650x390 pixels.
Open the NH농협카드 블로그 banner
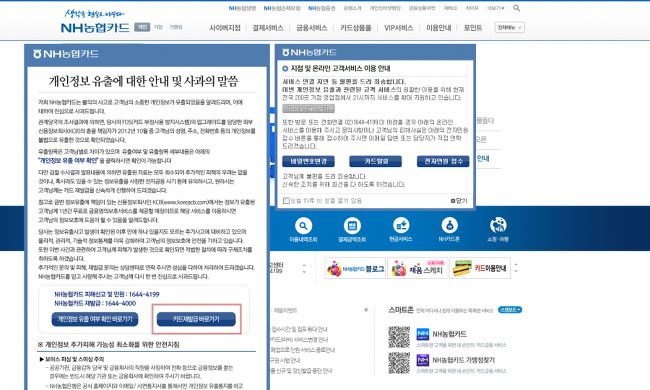pyautogui.click(x=355, y=268)
